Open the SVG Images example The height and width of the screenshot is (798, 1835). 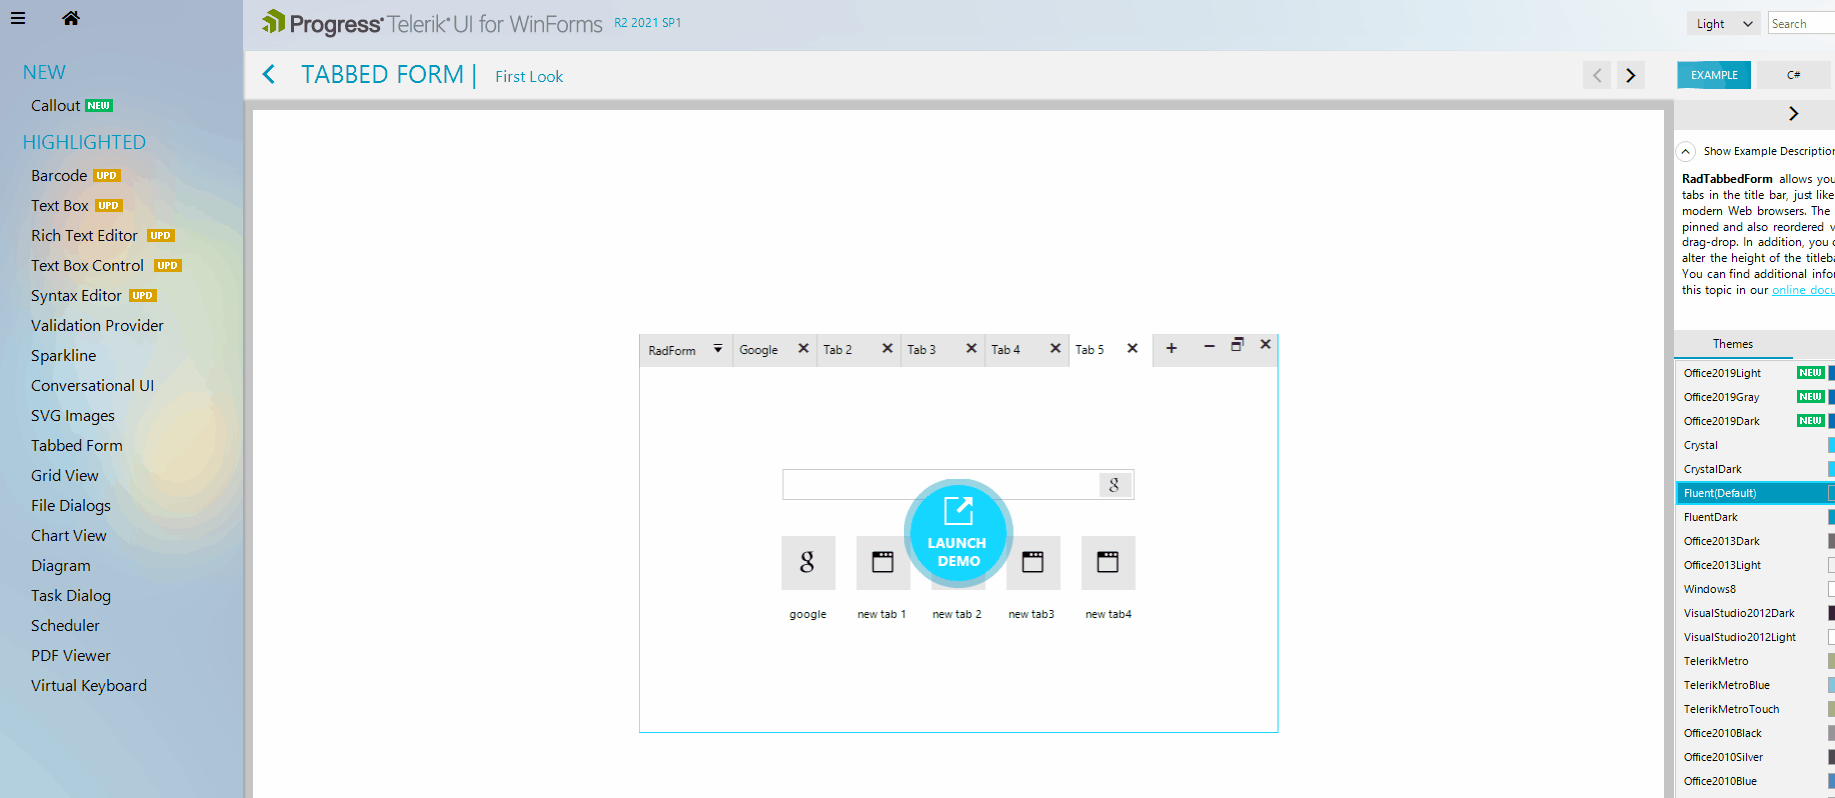pyautogui.click(x=73, y=415)
